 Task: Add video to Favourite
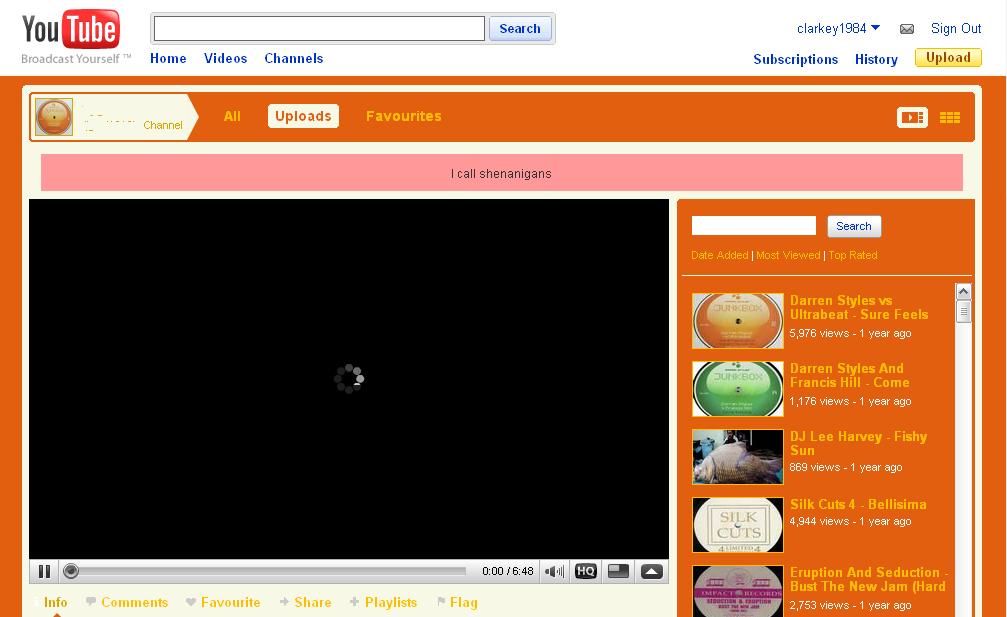[223, 602]
